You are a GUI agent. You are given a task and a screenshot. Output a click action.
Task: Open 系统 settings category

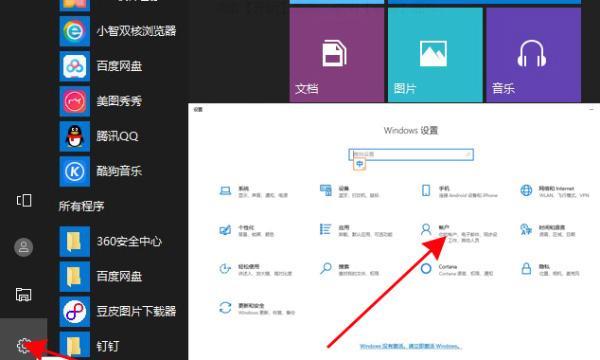click(253, 191)
